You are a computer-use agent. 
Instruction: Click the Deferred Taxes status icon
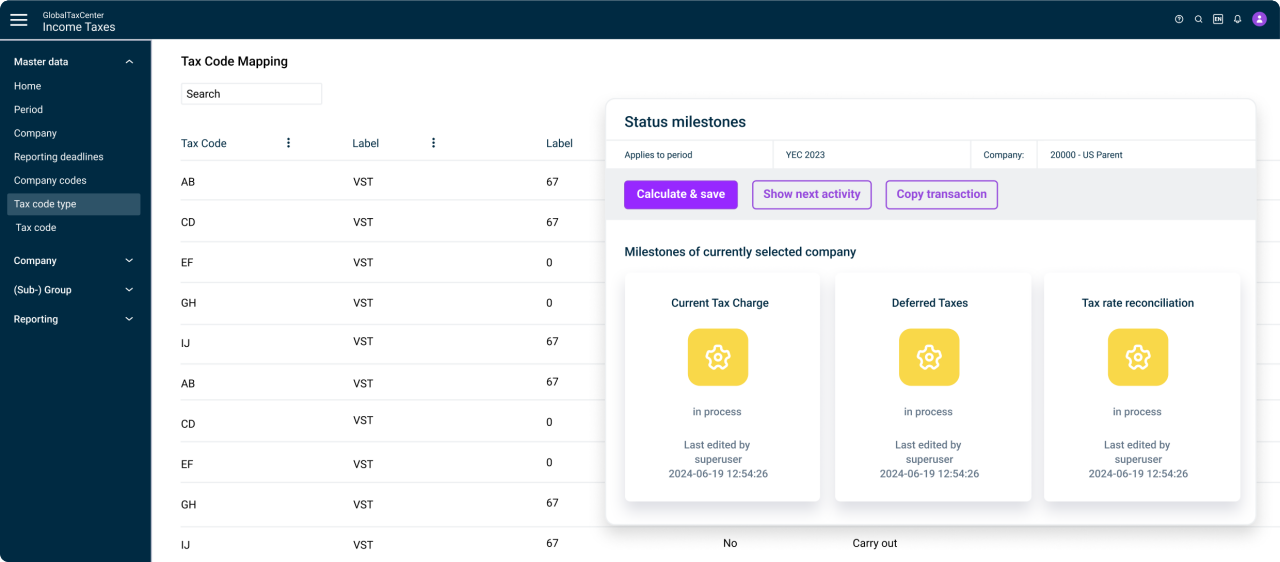(x=929, y=357)
